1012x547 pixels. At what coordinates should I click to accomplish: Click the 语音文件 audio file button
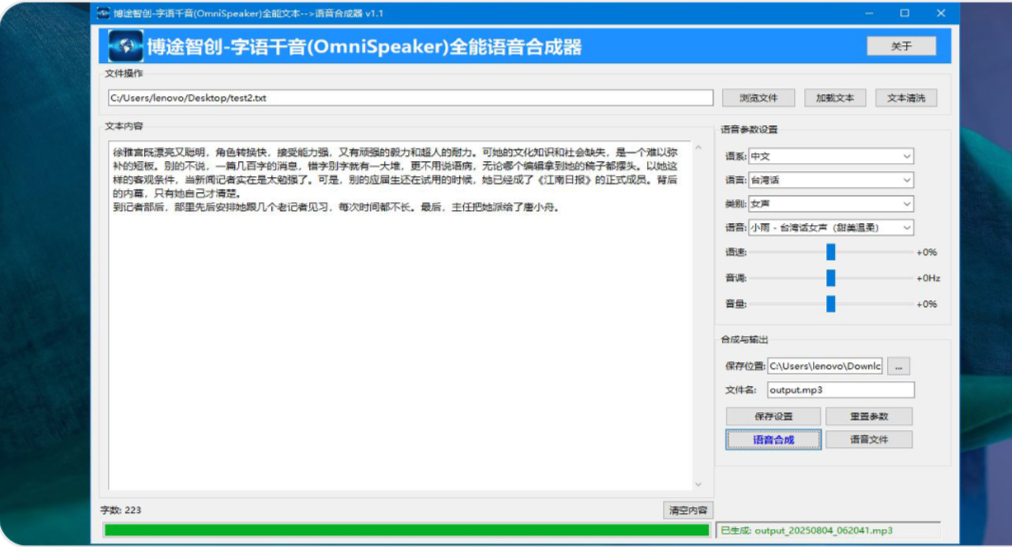click(869, 439)
